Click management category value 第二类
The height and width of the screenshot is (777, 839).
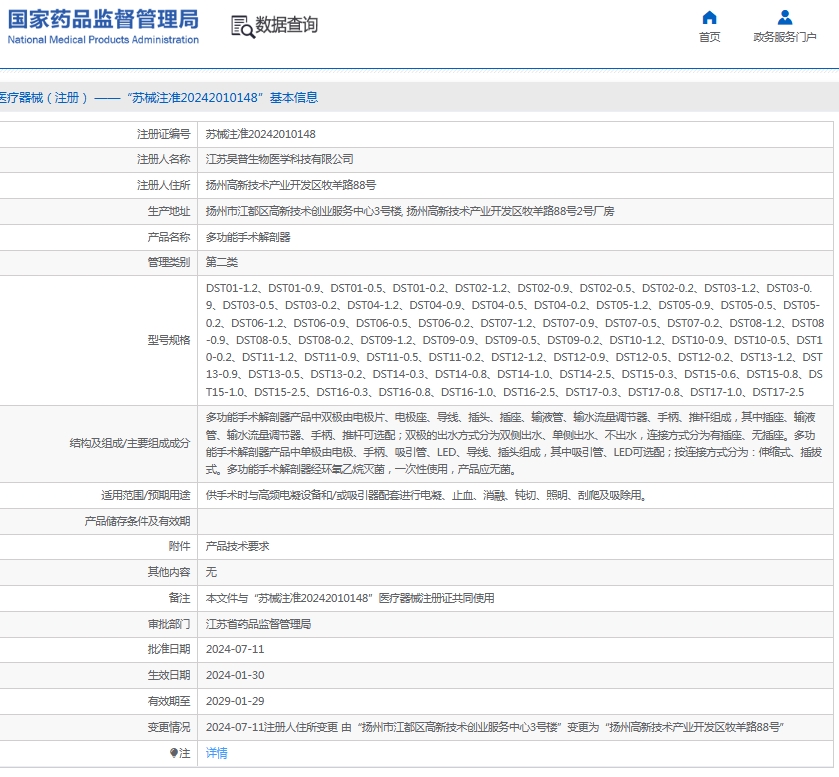pyautogui.click(x=222, y=262)
